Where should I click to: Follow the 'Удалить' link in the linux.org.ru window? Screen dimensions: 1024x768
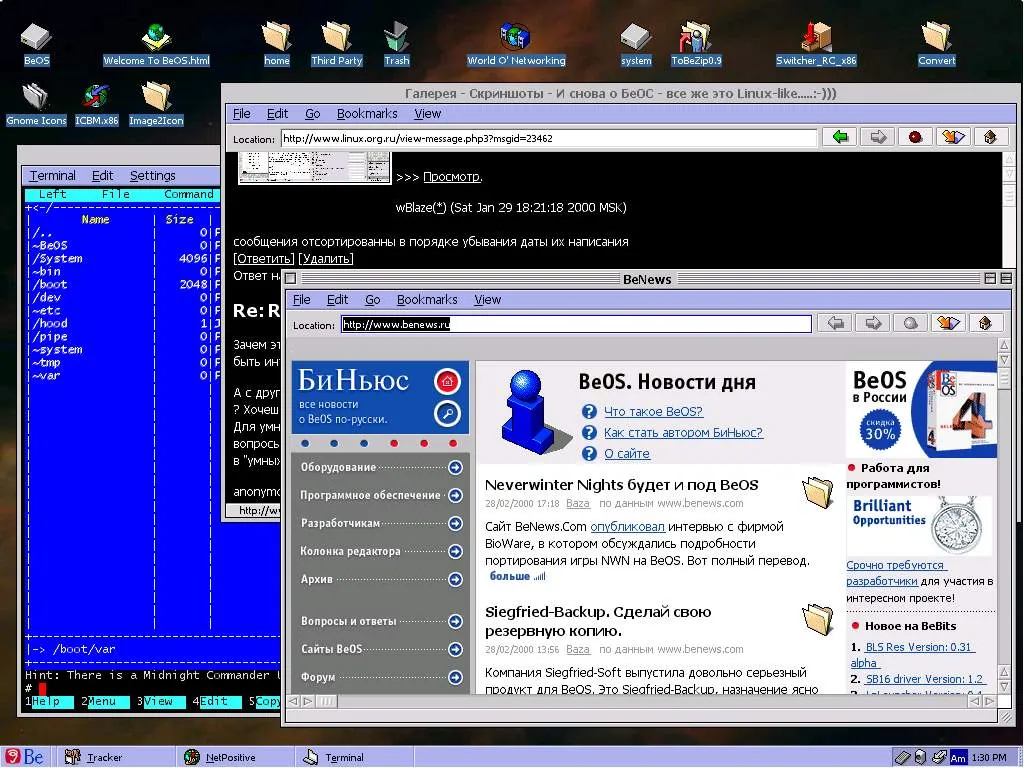pyautogui.click(x=327, y=259)
